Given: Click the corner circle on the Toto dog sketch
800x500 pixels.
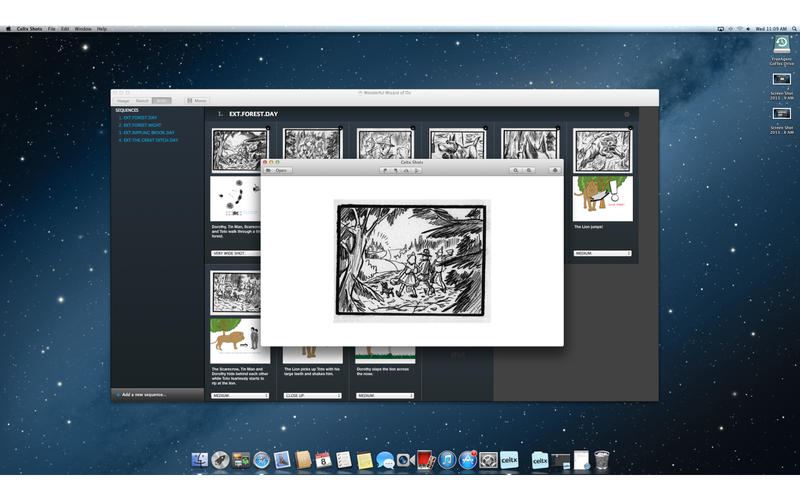Looking at the screenshot, I should pos(485,128).
